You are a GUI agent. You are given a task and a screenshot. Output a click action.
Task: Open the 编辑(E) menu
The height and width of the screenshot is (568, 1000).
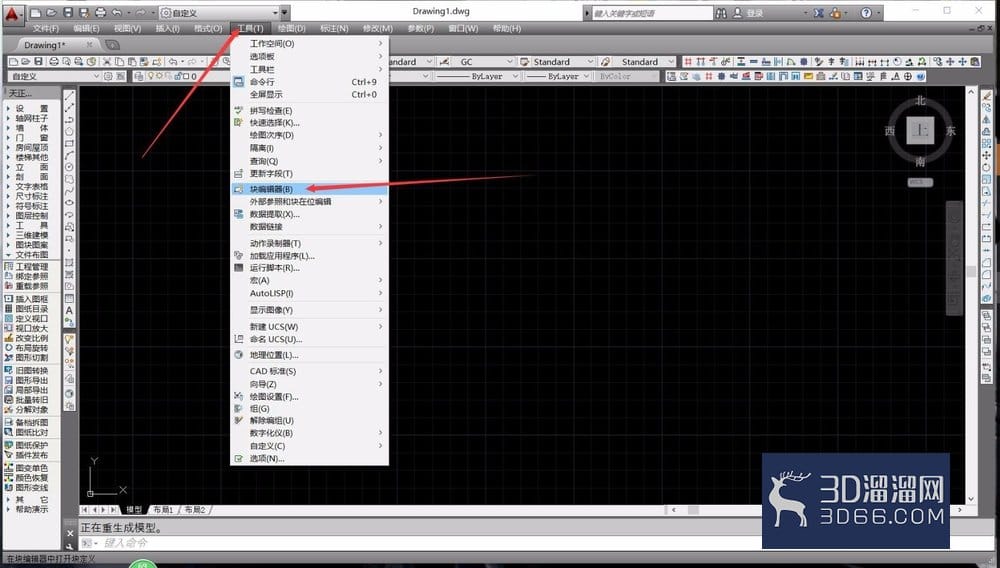tap(86, 29)
